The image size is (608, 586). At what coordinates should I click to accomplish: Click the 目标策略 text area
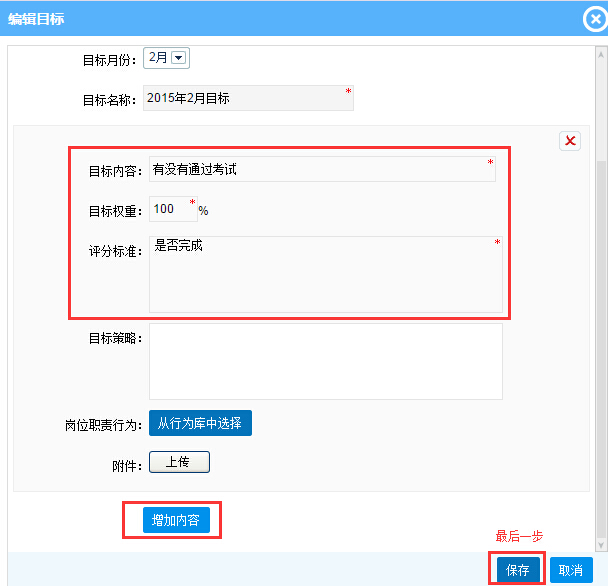point(326,361)
